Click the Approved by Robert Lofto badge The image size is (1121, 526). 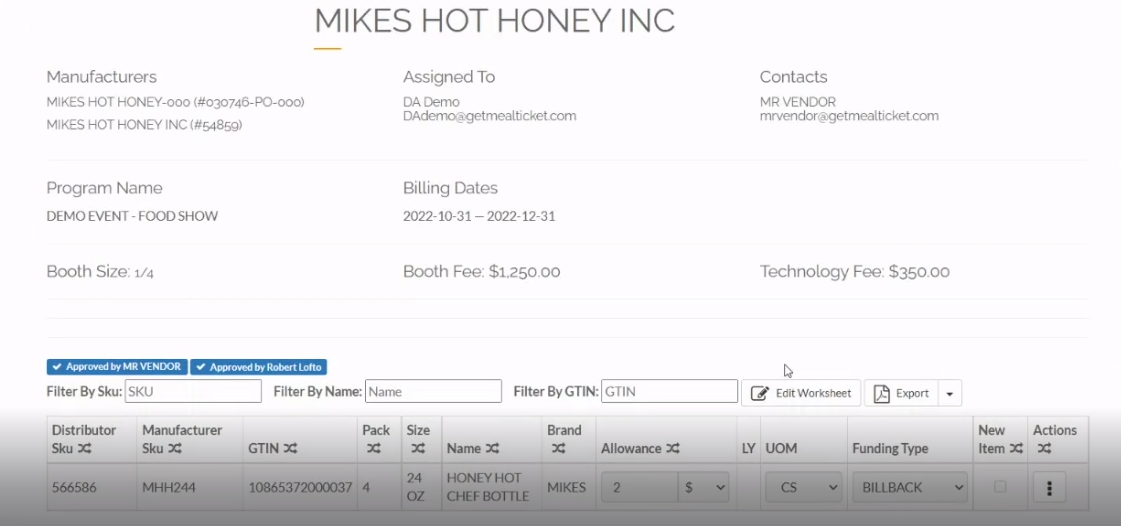tap(259, 367)
